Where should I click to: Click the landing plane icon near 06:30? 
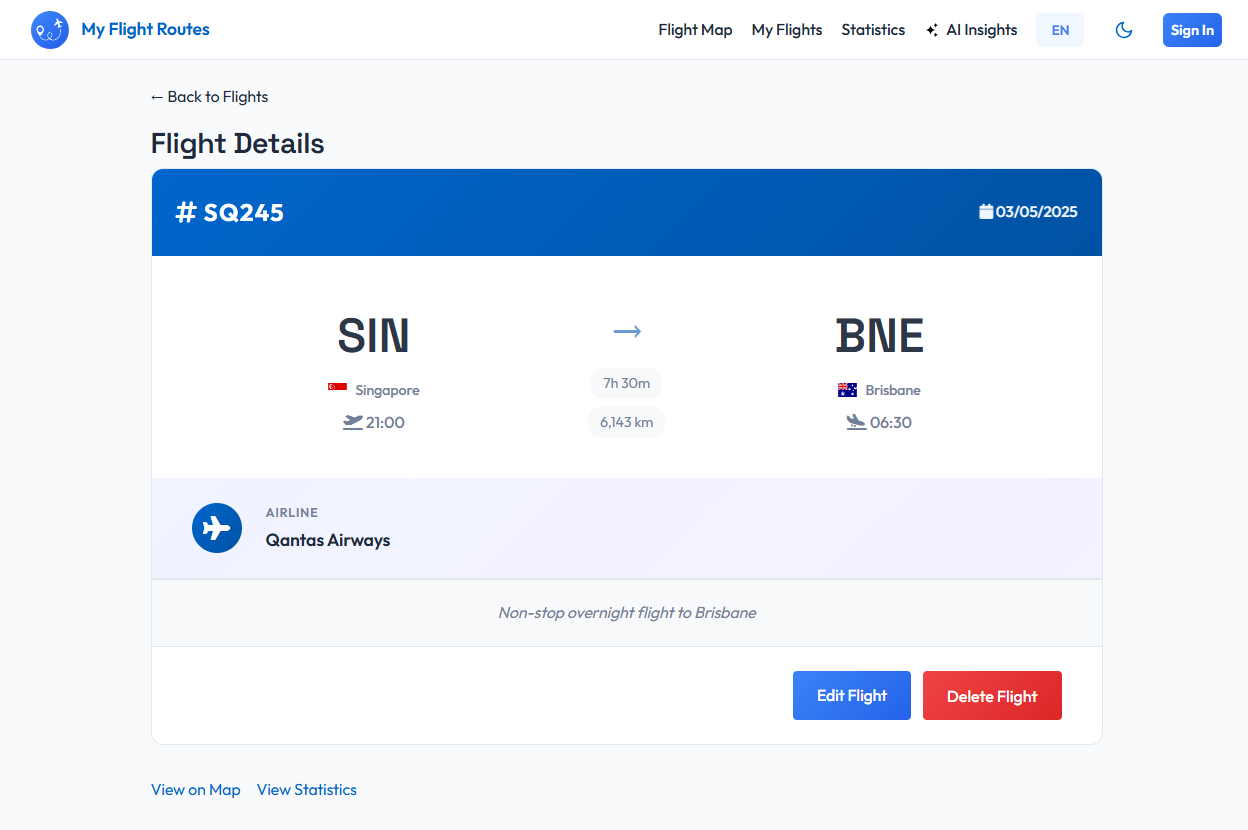coord(856,421)
